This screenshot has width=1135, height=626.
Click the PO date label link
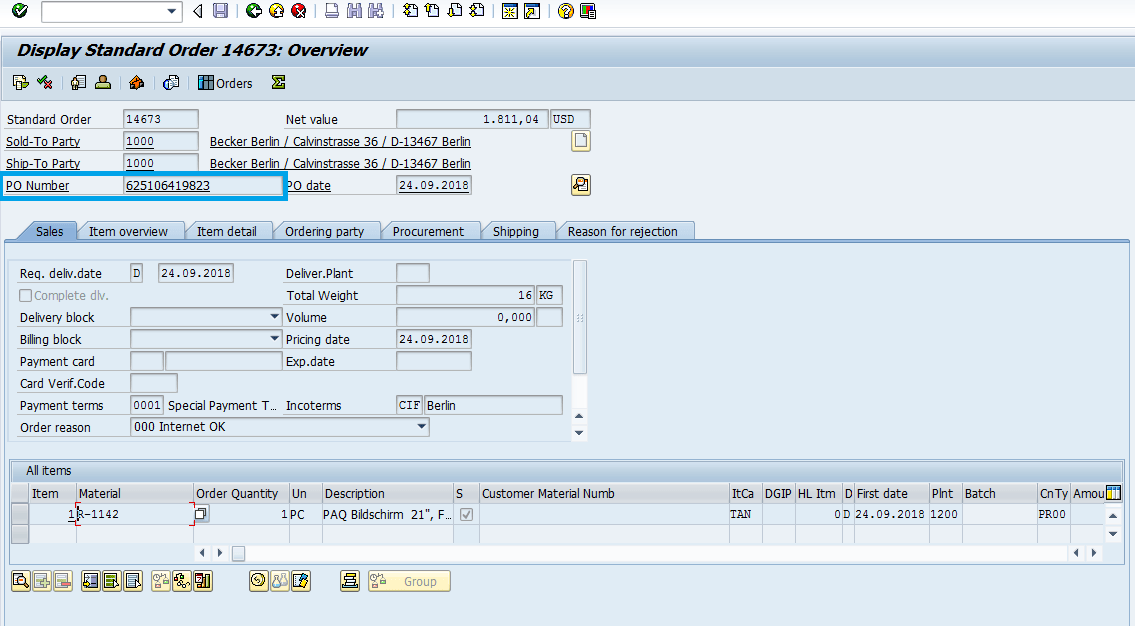pos(309,185)
